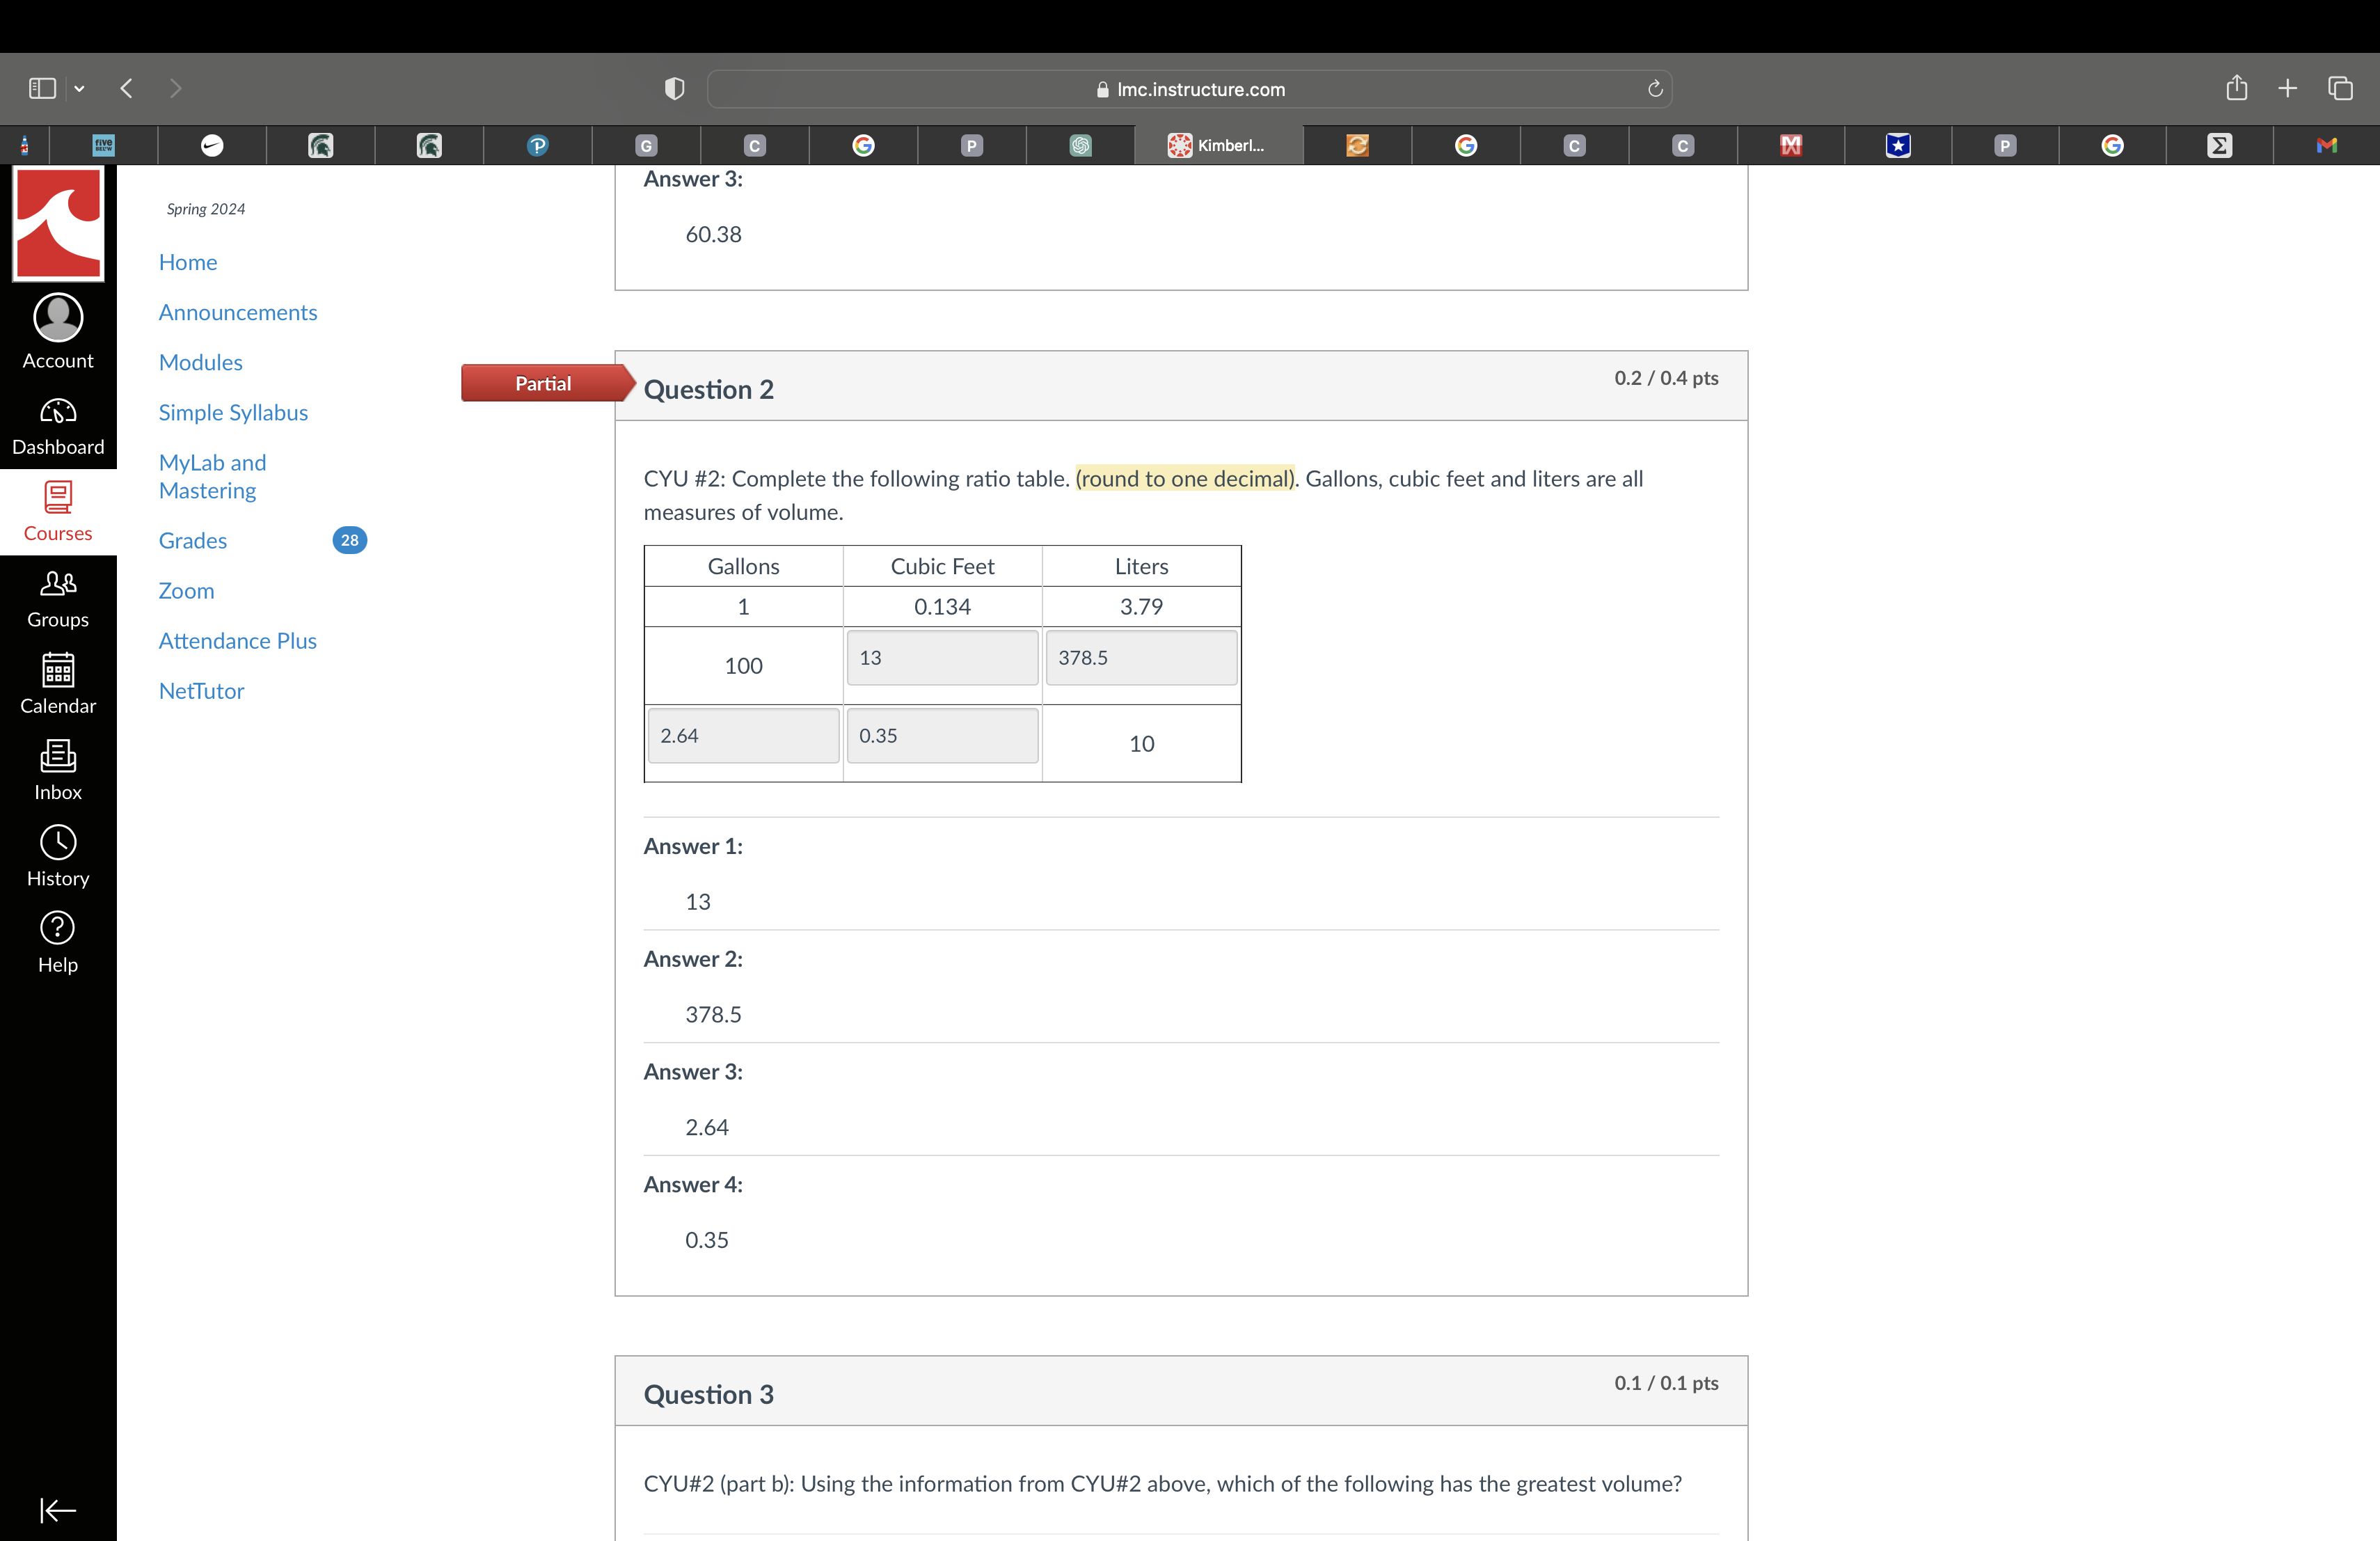
Task: Show the tab overview
Action: [x=2340, y=89]
